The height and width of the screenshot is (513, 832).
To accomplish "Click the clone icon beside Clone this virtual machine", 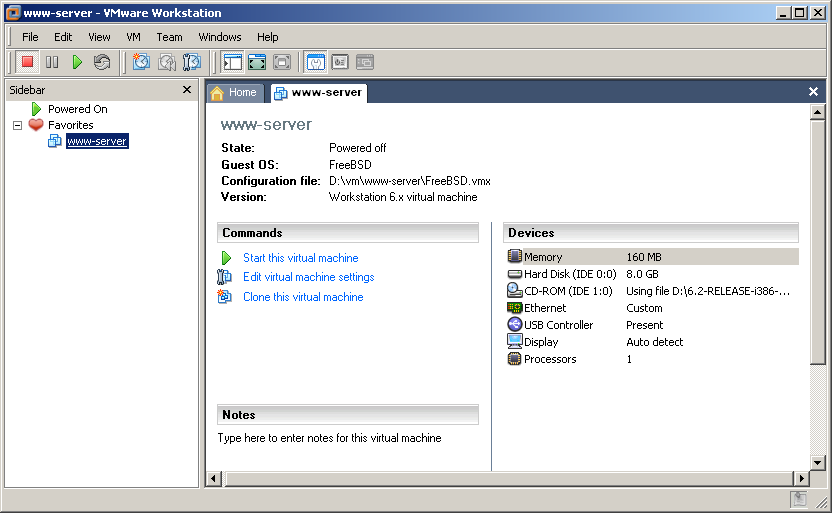I will coord(224,297).
